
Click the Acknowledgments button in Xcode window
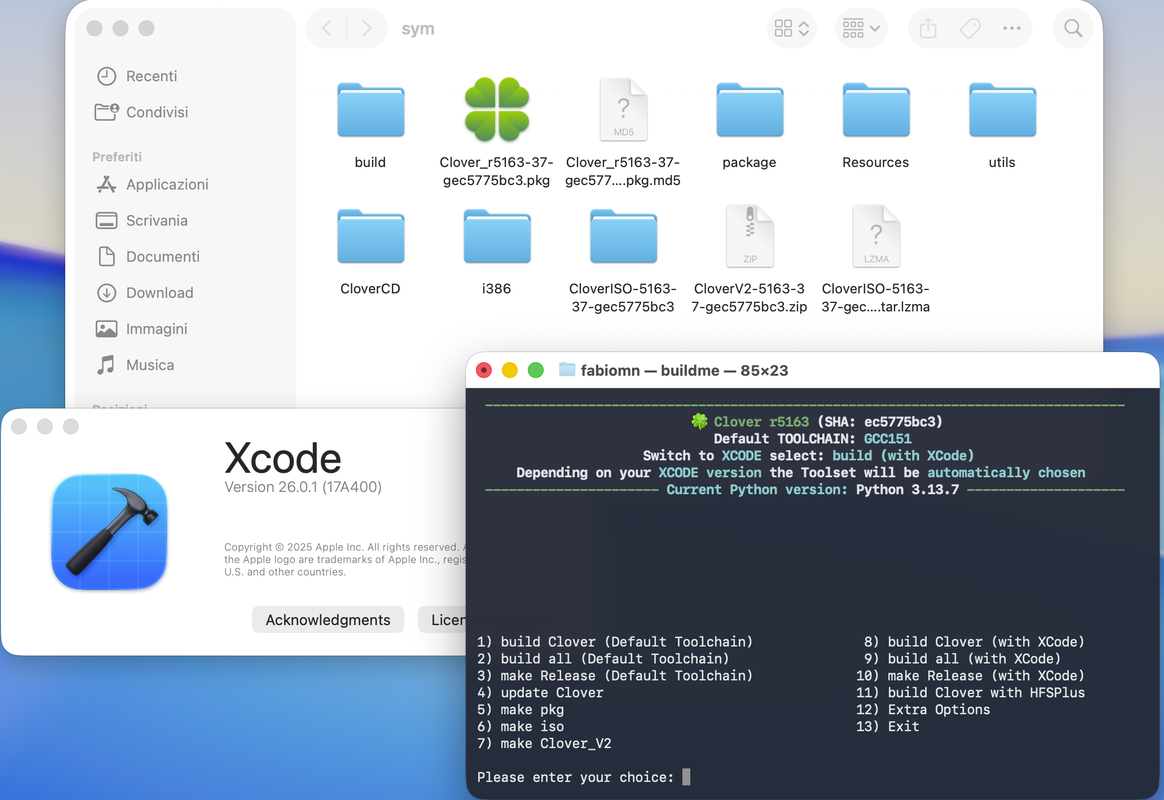tap(327, 620)
